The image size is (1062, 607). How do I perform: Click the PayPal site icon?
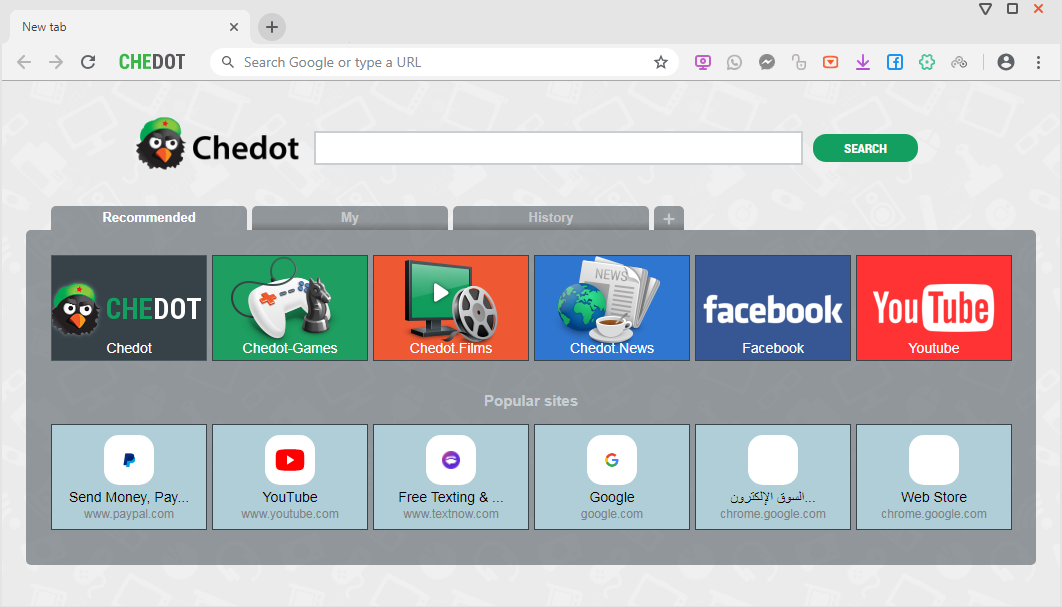pyautogui.click(x=129, y=460)
